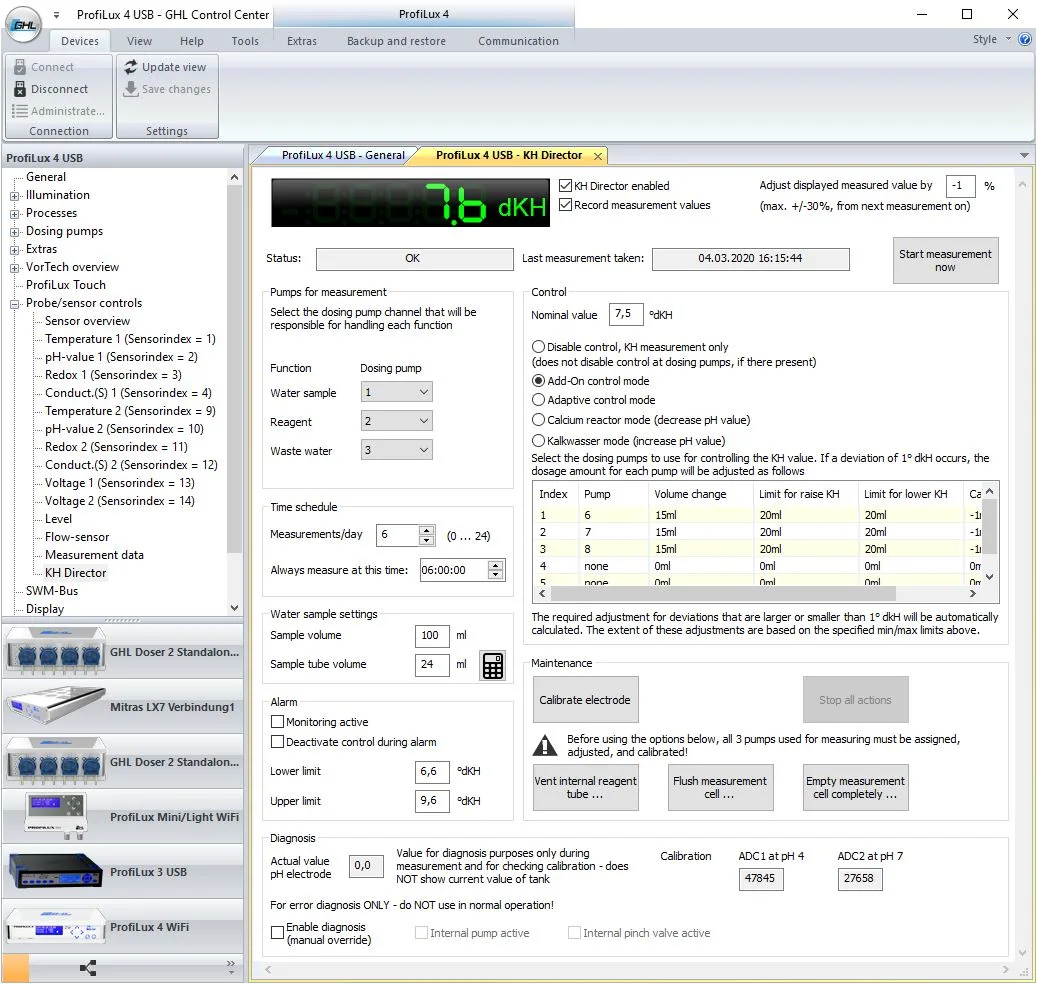Screen dimensions: 1037x984
Task: Enable Monitoring active checkbox
Action: [278, 721]
